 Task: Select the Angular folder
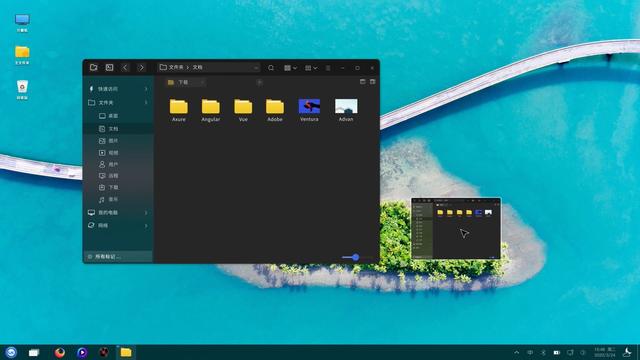click(x=211, y=110)
